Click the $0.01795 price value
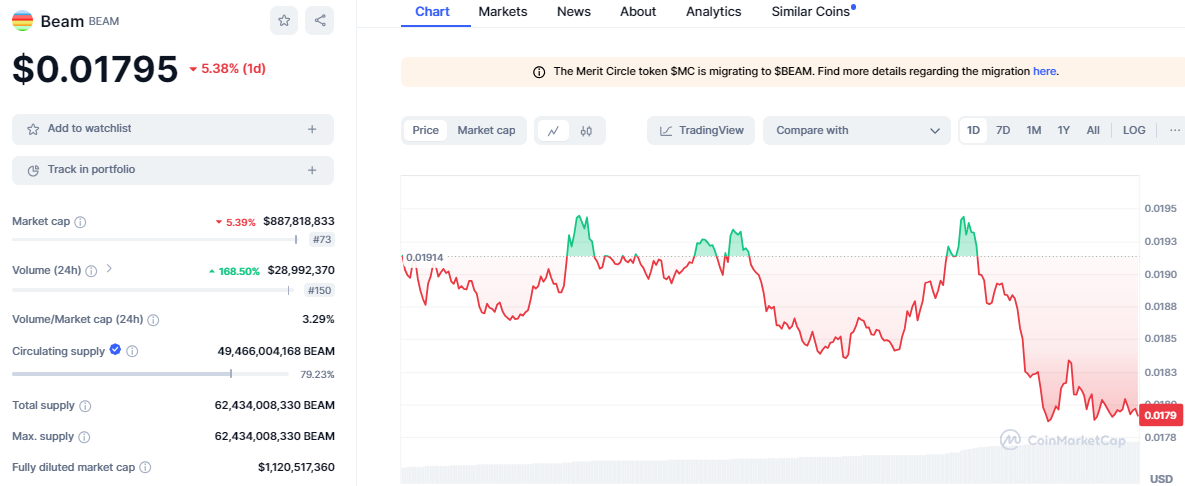 pos(95,69)
